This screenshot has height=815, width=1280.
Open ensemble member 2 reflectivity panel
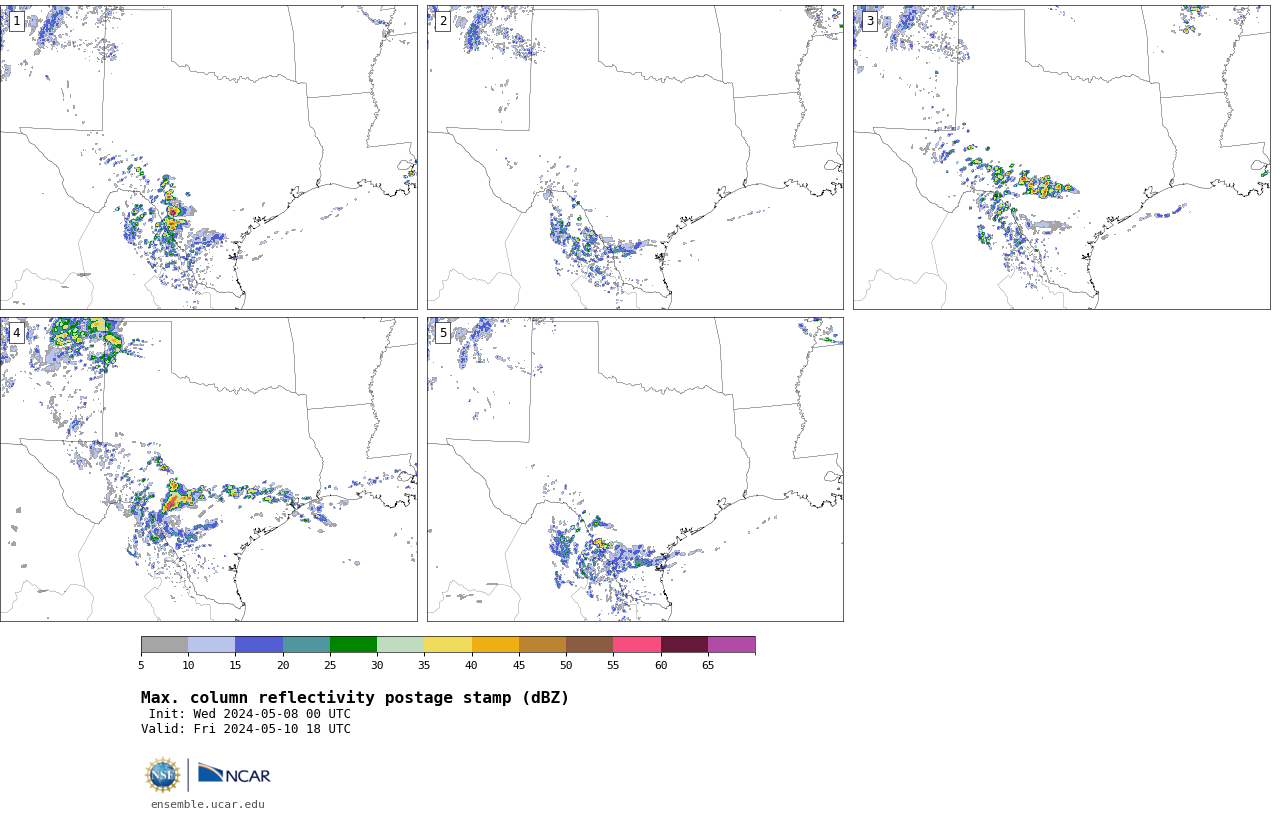tap(635, 157)
